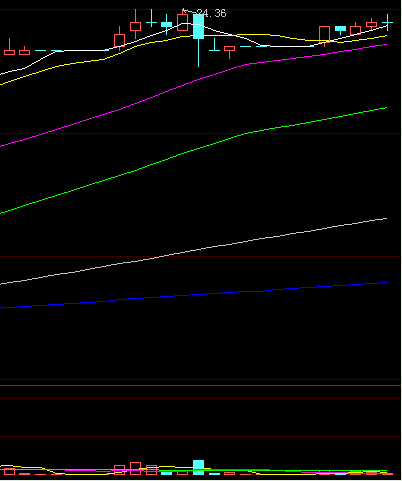Select the thick red horizontal divider line
This screenshot has height=481, width=402.
201,385
